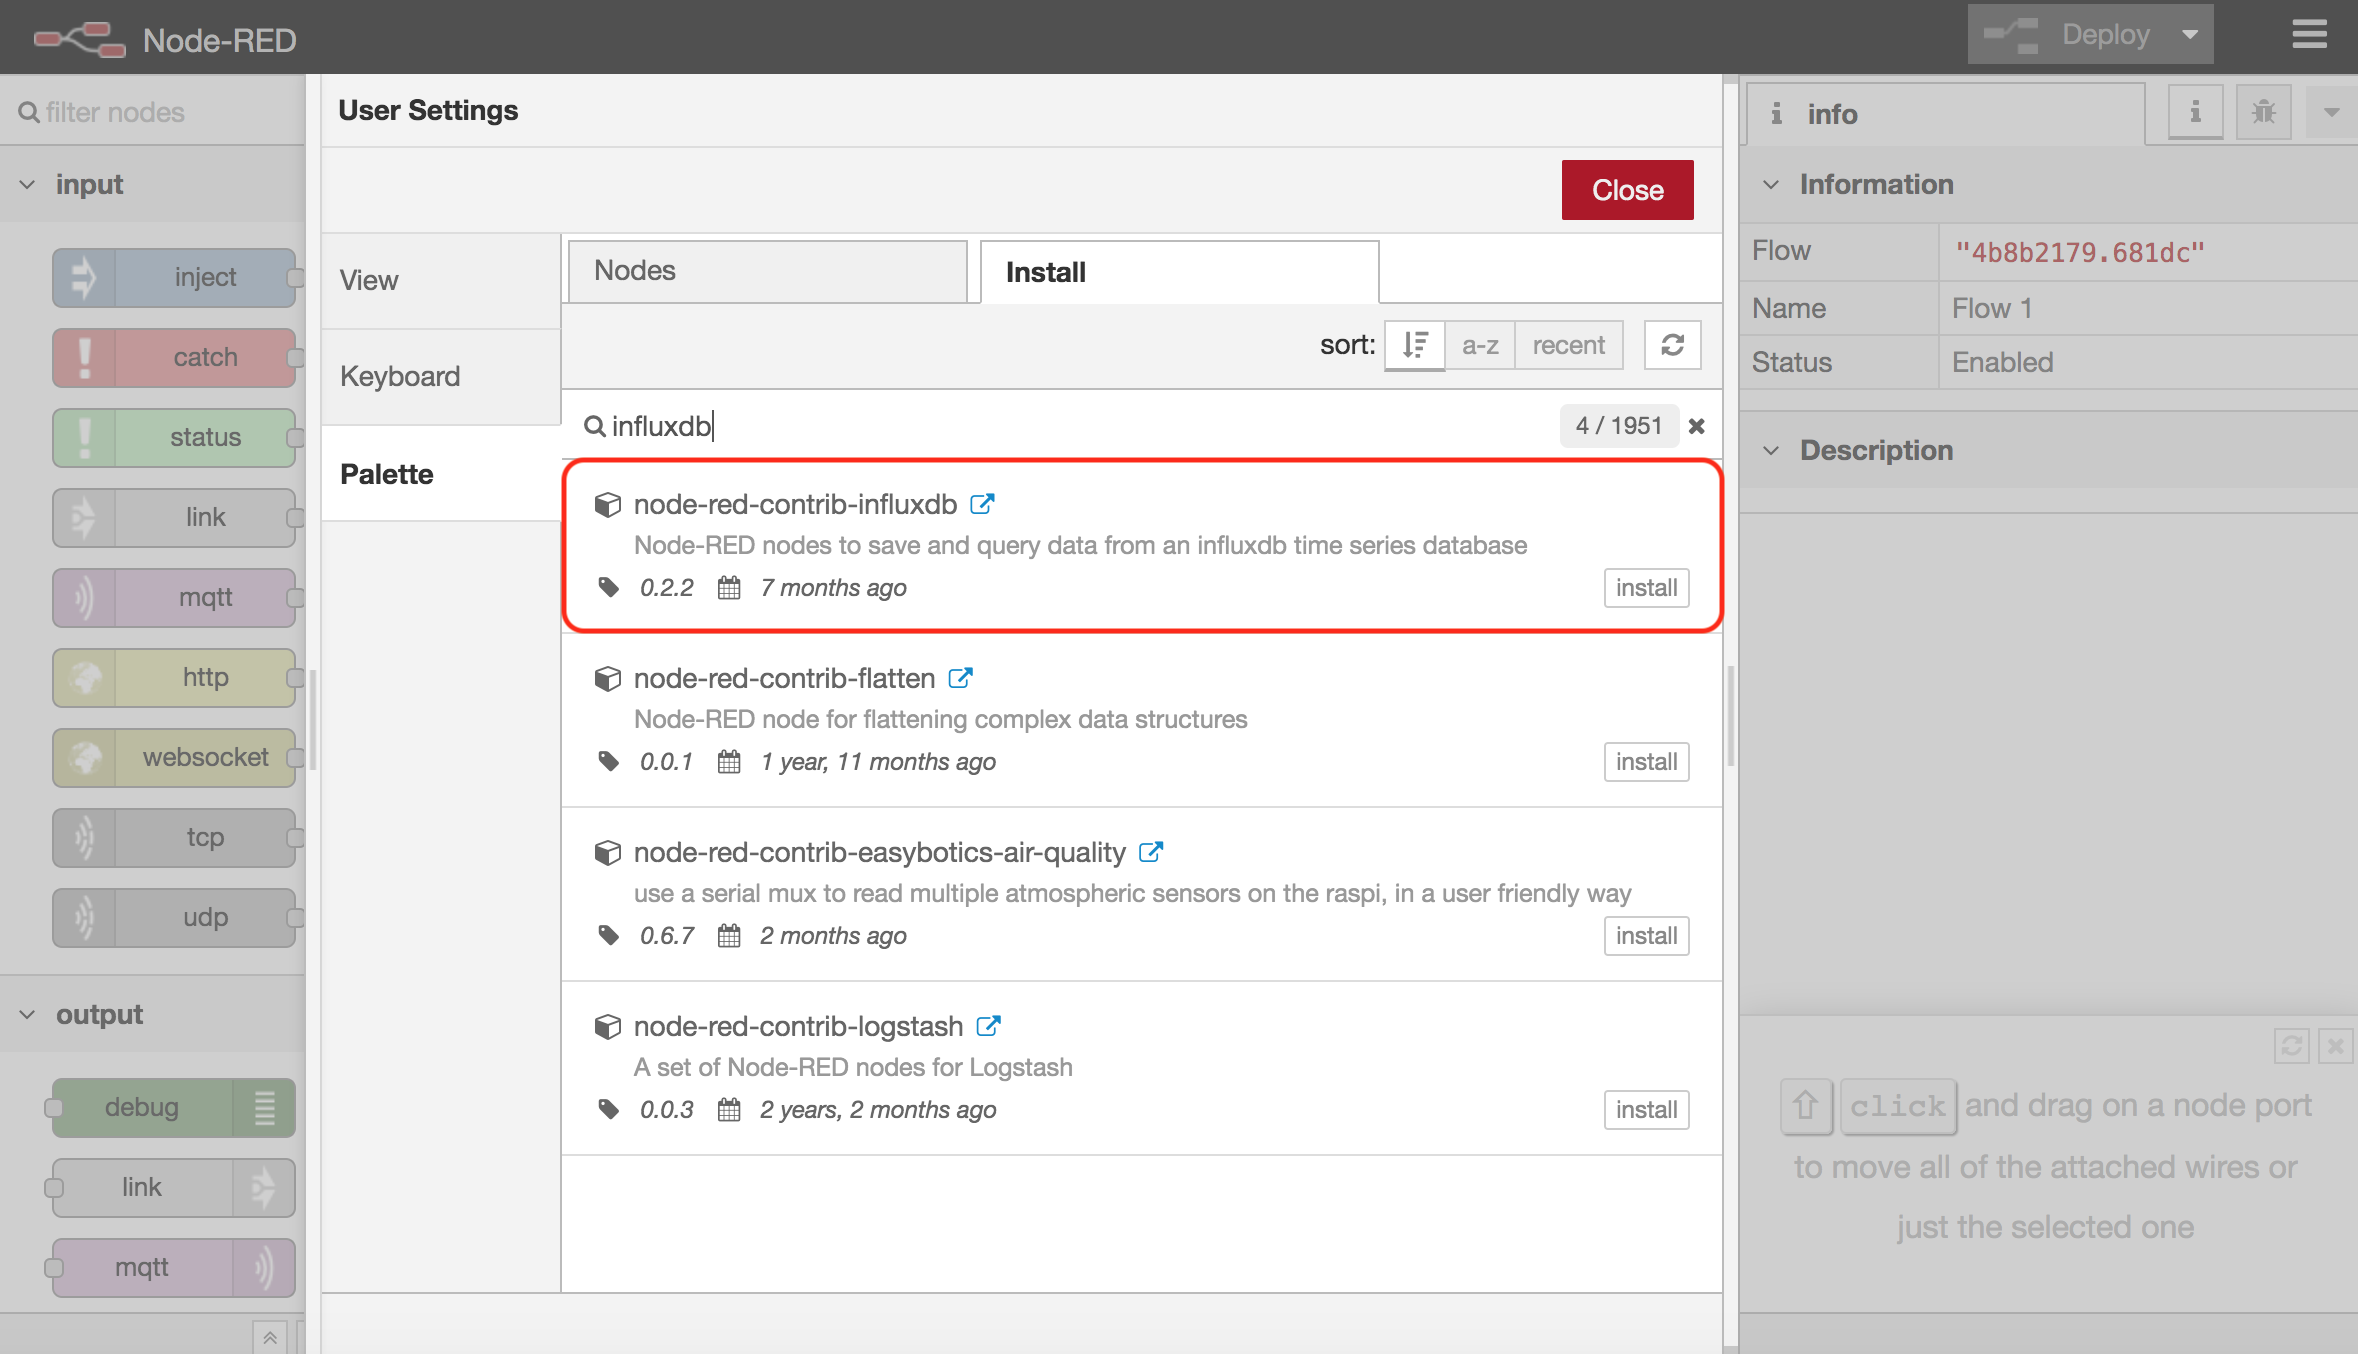Click the filter nodes search box
The height and width of the screenshot is (1354, 2358).
[x=153, y=112]
